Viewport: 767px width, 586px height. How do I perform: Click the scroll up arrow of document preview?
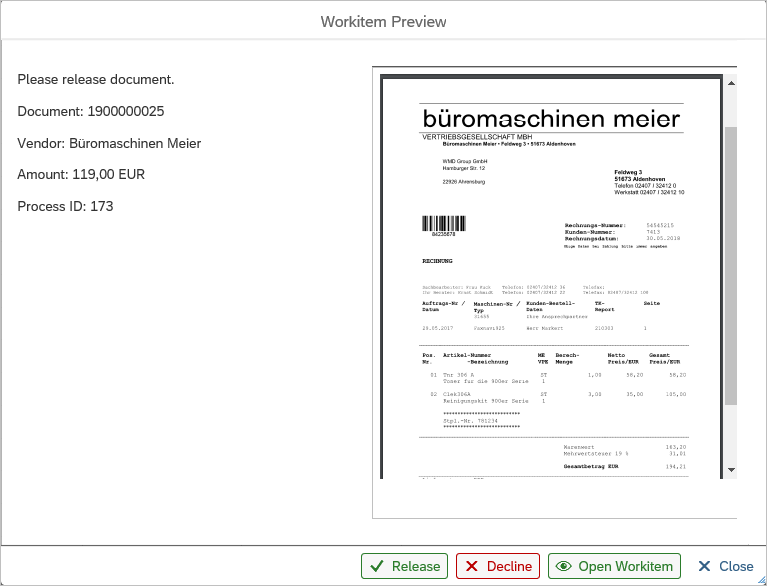tap(731, 83)
